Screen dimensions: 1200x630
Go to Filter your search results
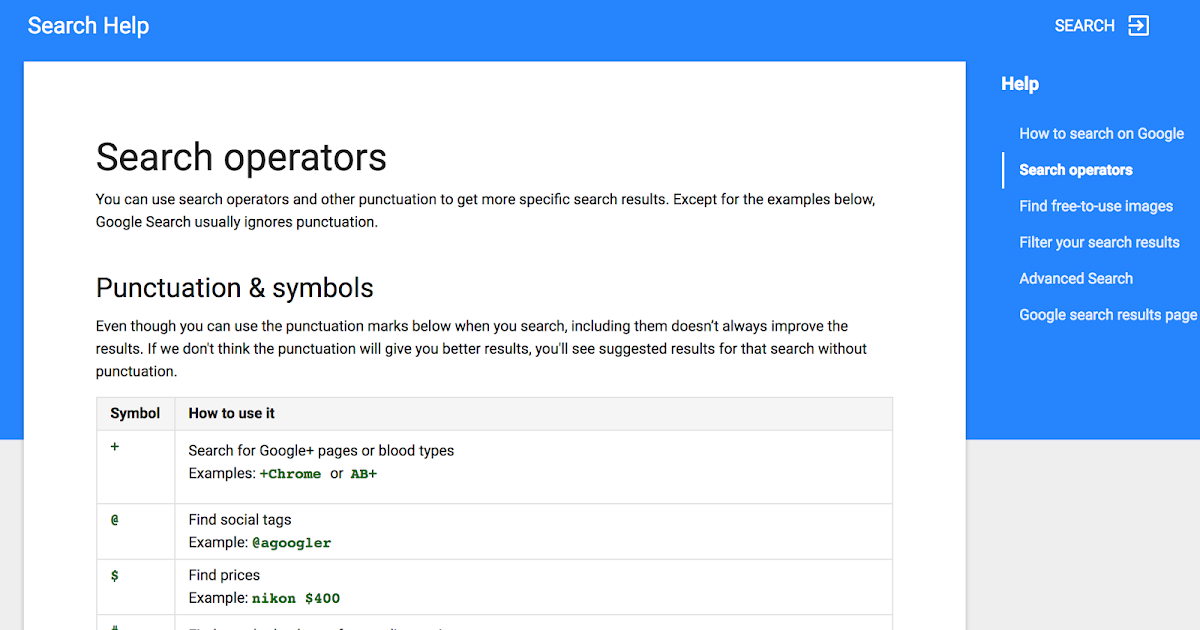tap(1099, 242)
